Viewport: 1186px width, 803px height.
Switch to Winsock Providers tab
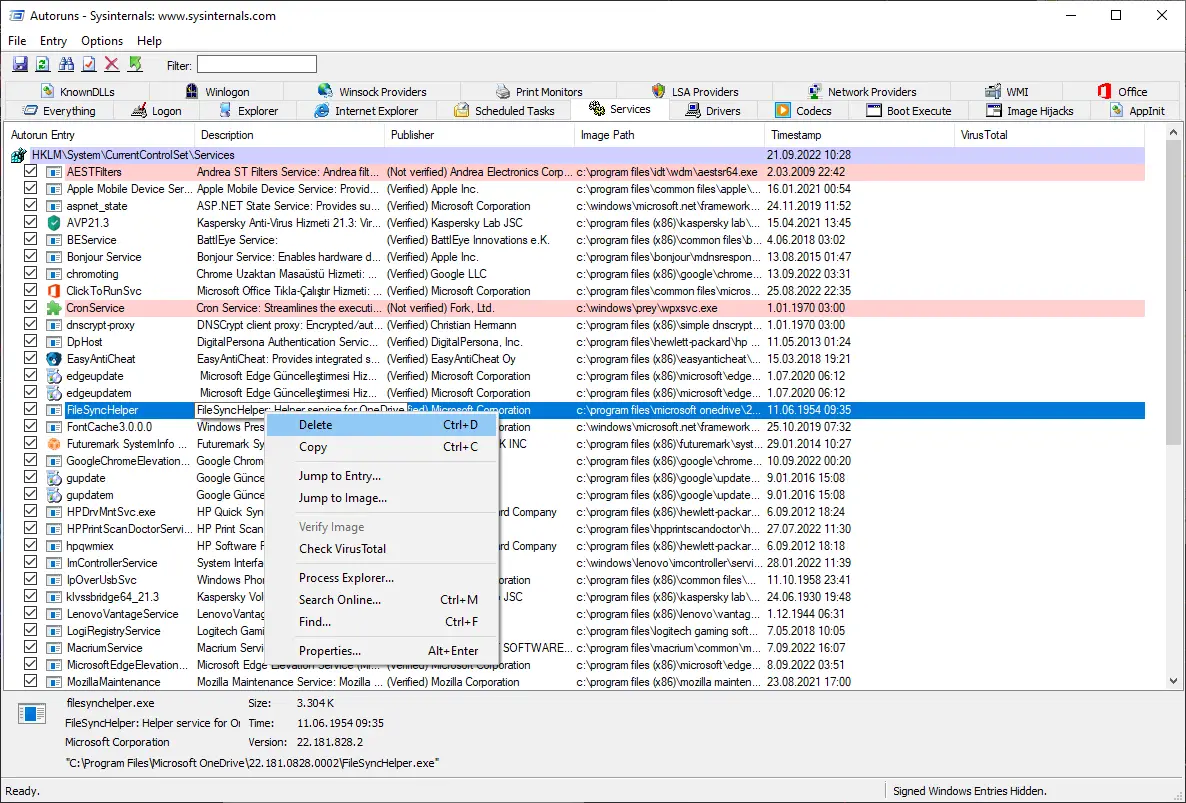pyautogui.click(x=372, y=91)
